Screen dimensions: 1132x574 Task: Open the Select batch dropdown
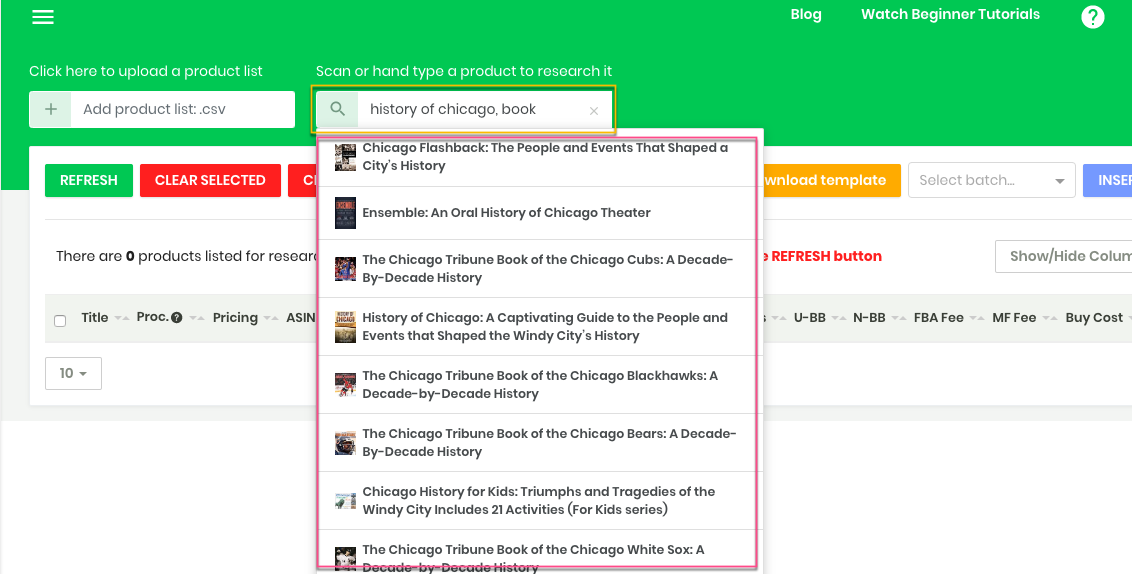(x=991, y=181)
